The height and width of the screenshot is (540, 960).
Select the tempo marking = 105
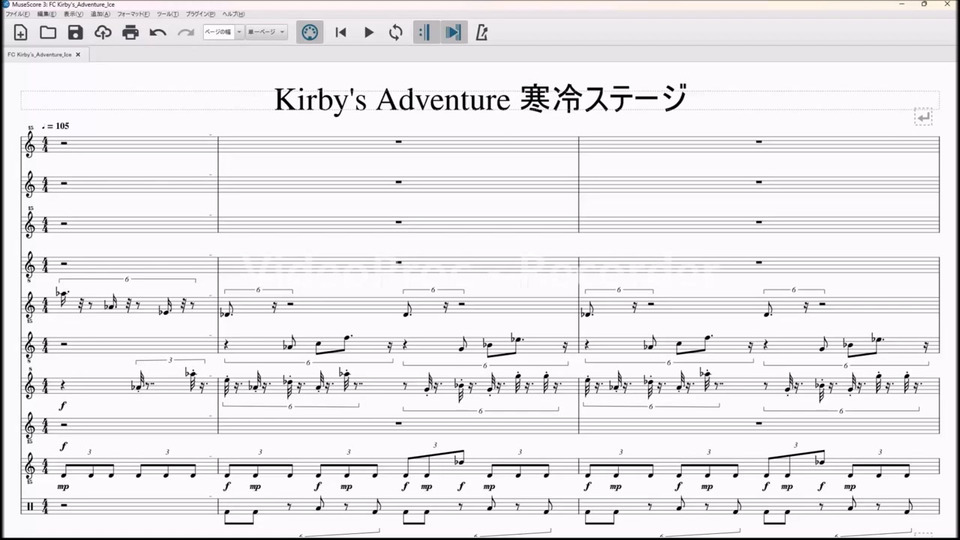pyautogui.click(x=56, y=126)
